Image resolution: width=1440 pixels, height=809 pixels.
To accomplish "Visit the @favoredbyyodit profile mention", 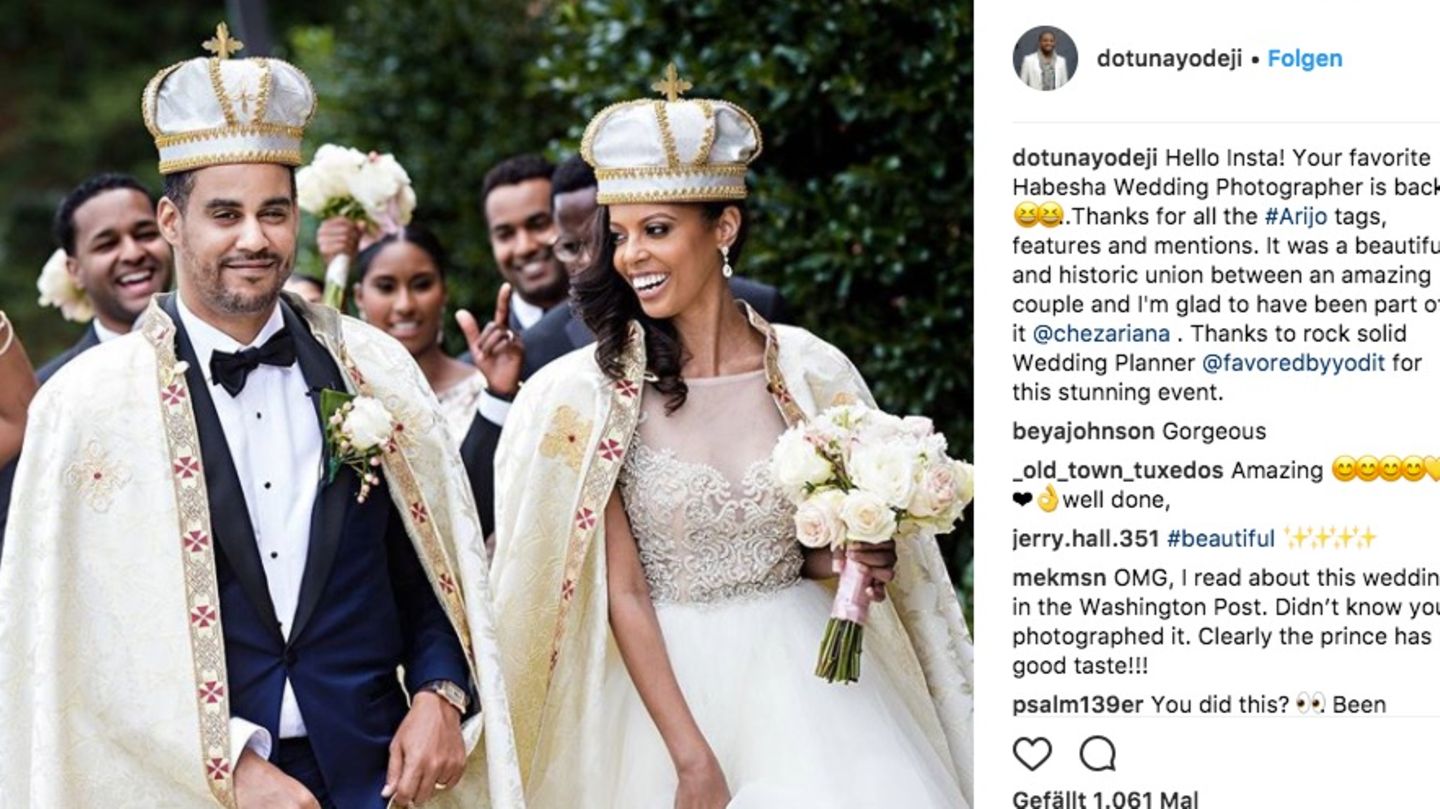I will [1293, 362].
